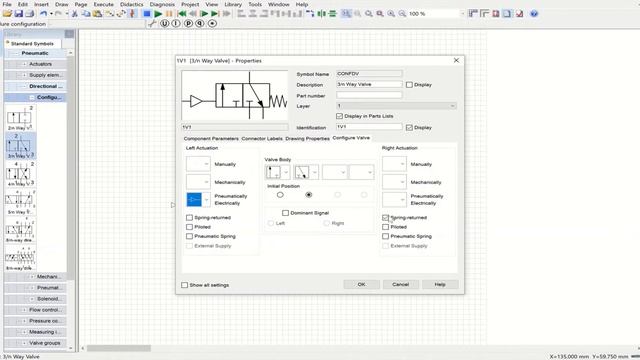Toggle Display checkbox next to Description
The width and height of the screenshot is (640, 360).
pyautogui.click(x=409, y=84)
